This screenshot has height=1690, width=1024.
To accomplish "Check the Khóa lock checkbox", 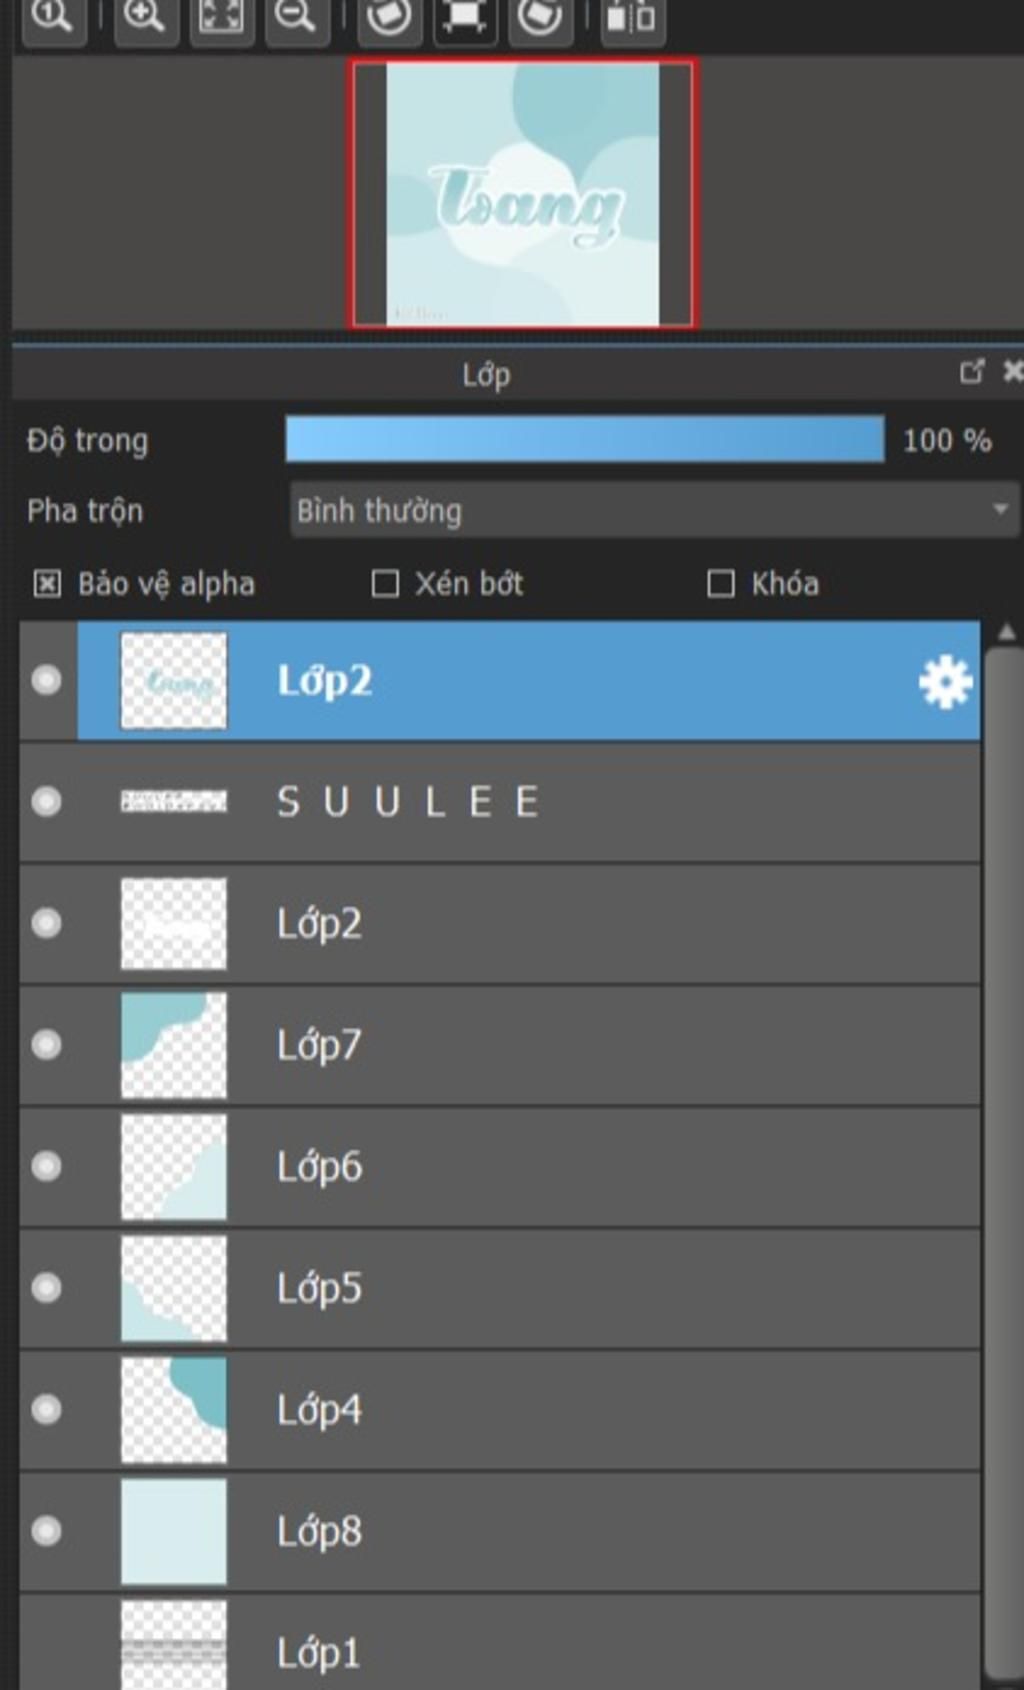I will point(721,584).
